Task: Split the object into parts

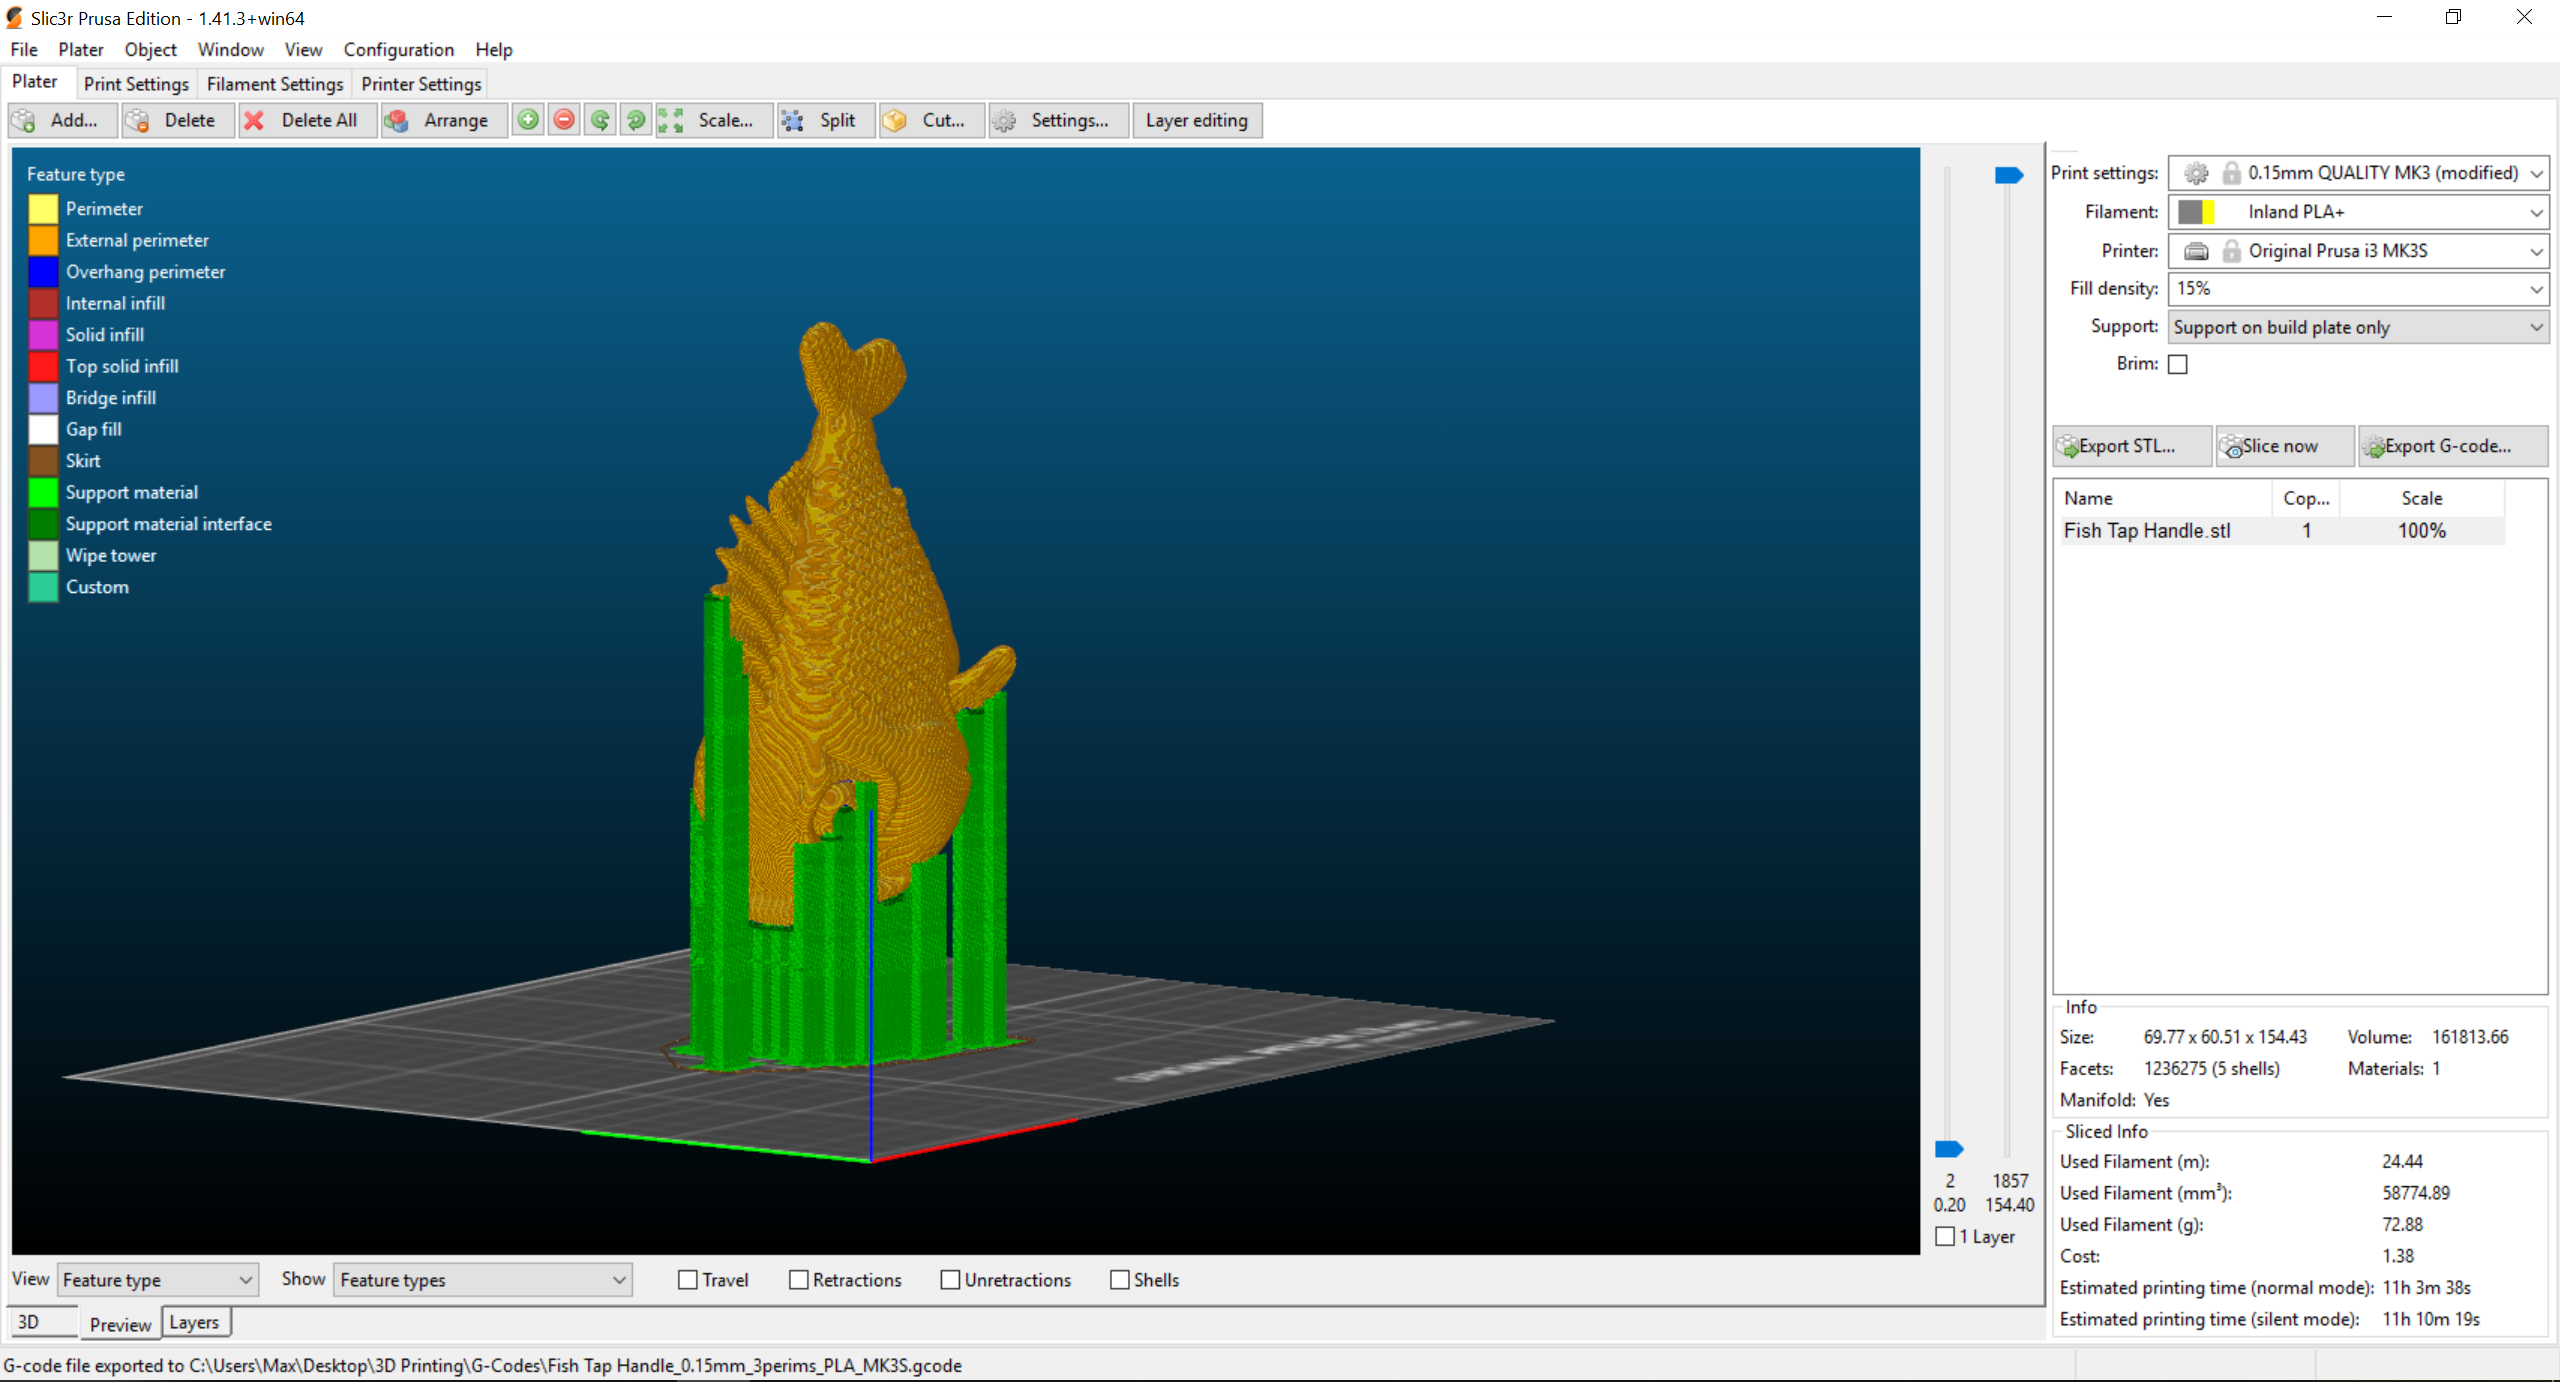Action: coord(826,121)
